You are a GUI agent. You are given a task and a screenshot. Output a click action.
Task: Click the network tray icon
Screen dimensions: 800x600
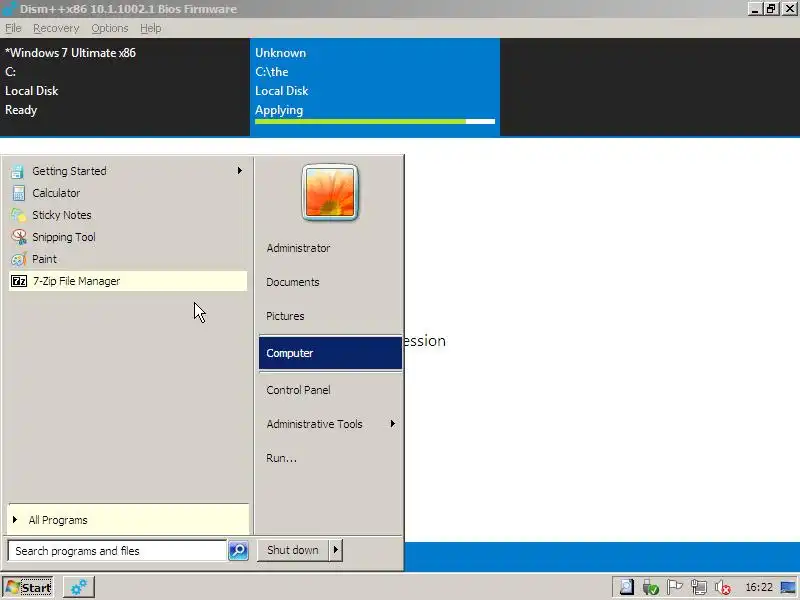coord(698,587)
